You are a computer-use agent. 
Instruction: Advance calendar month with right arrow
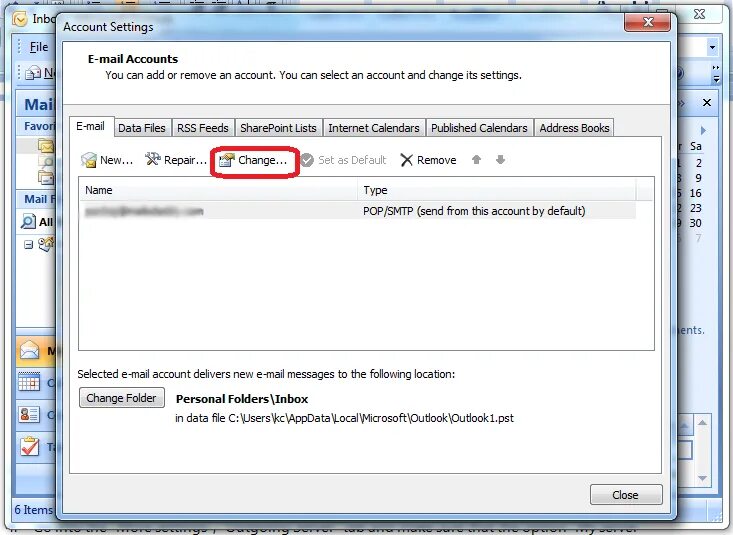(x=703, y=130)
